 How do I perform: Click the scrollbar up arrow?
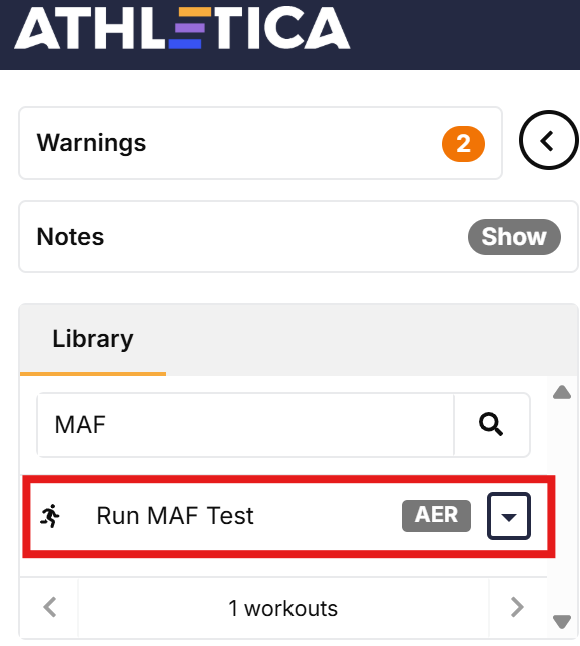562,392
